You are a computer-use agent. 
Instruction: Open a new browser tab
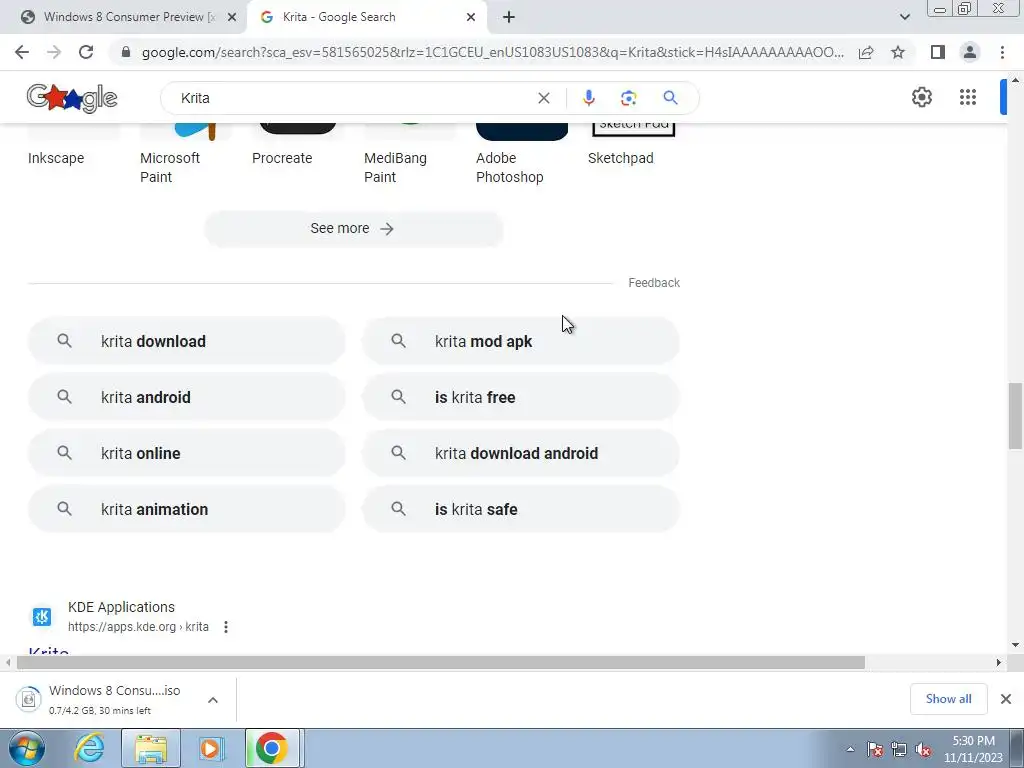point(509,17)
